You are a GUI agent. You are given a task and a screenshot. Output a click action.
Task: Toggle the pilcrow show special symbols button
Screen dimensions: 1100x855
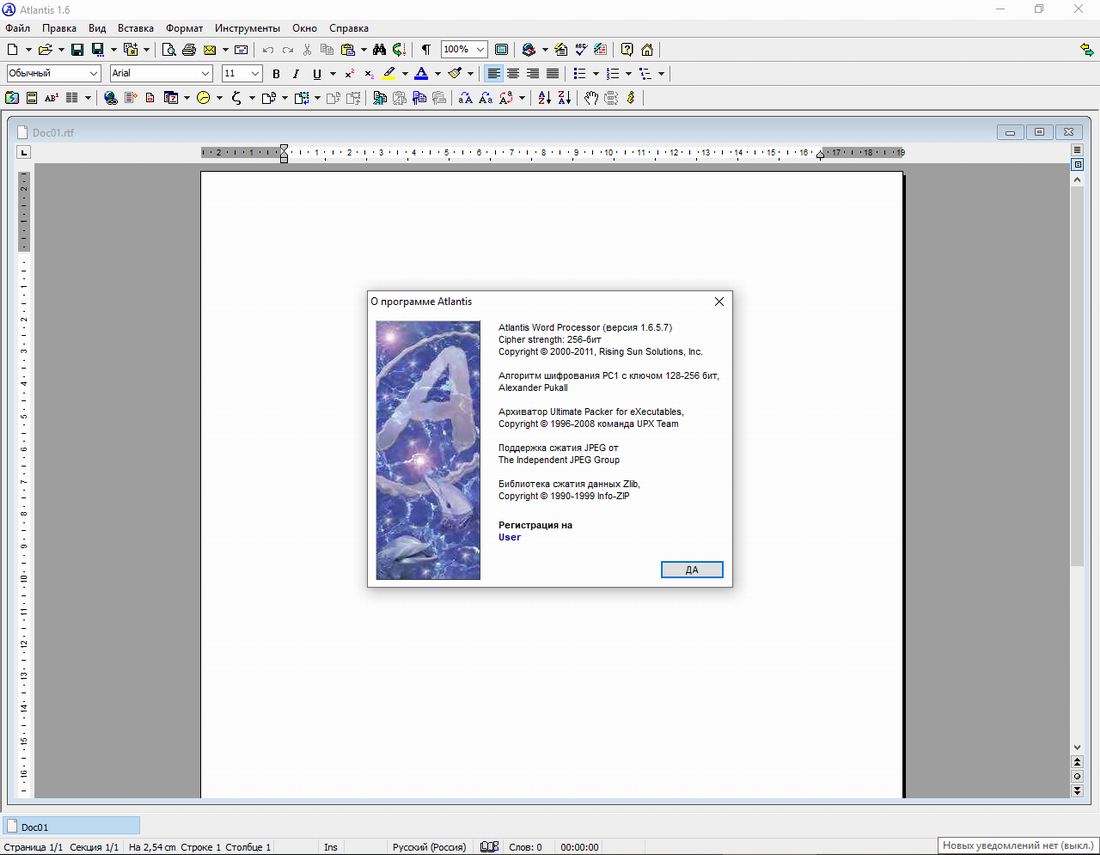click(x=426, y=50)
